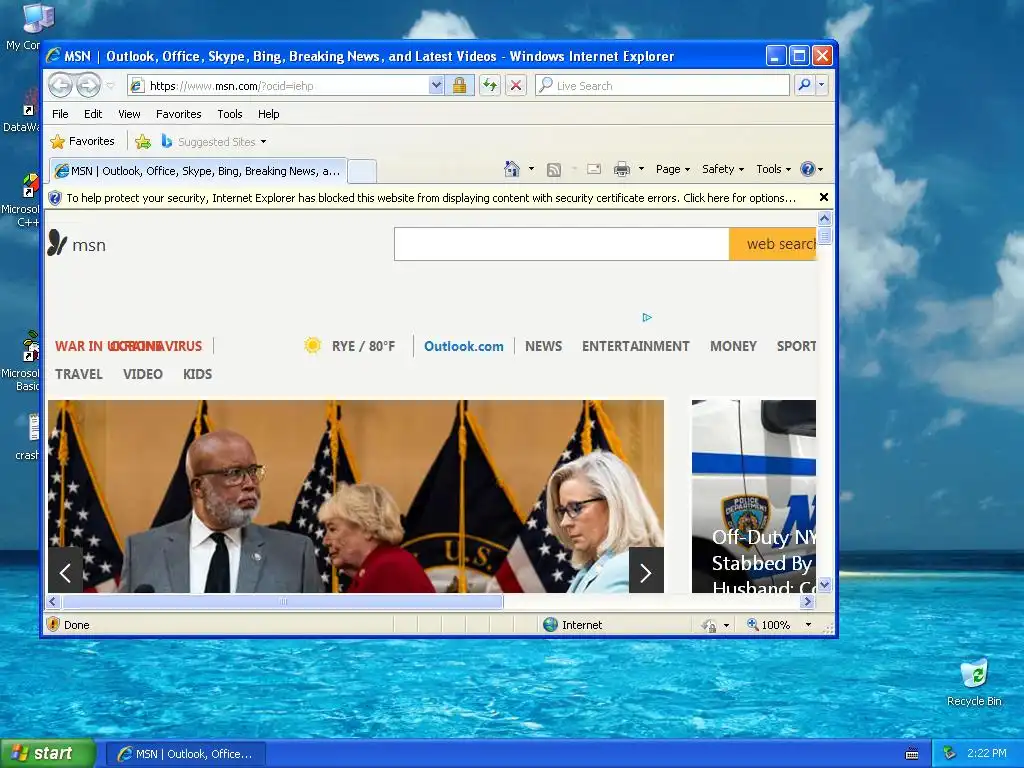Viewport: 1024px width, 768px height.
Task: Go back with the Back arrow button
Action: point(60,86)
